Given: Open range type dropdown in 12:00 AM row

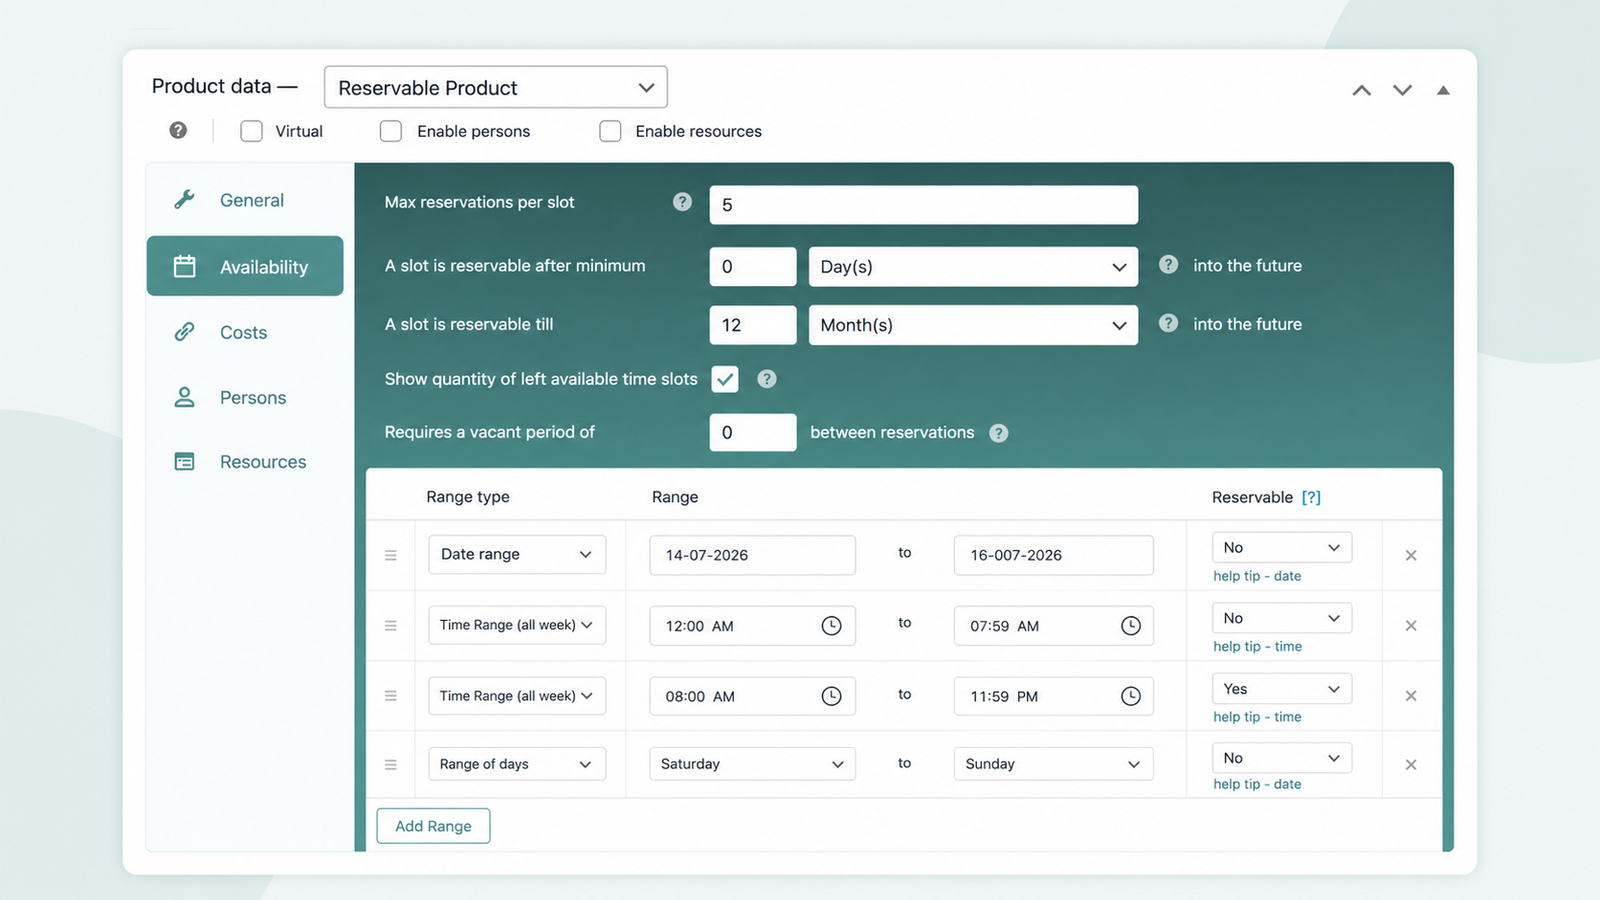Looking at the screenshot, I should tap(517, 625).
